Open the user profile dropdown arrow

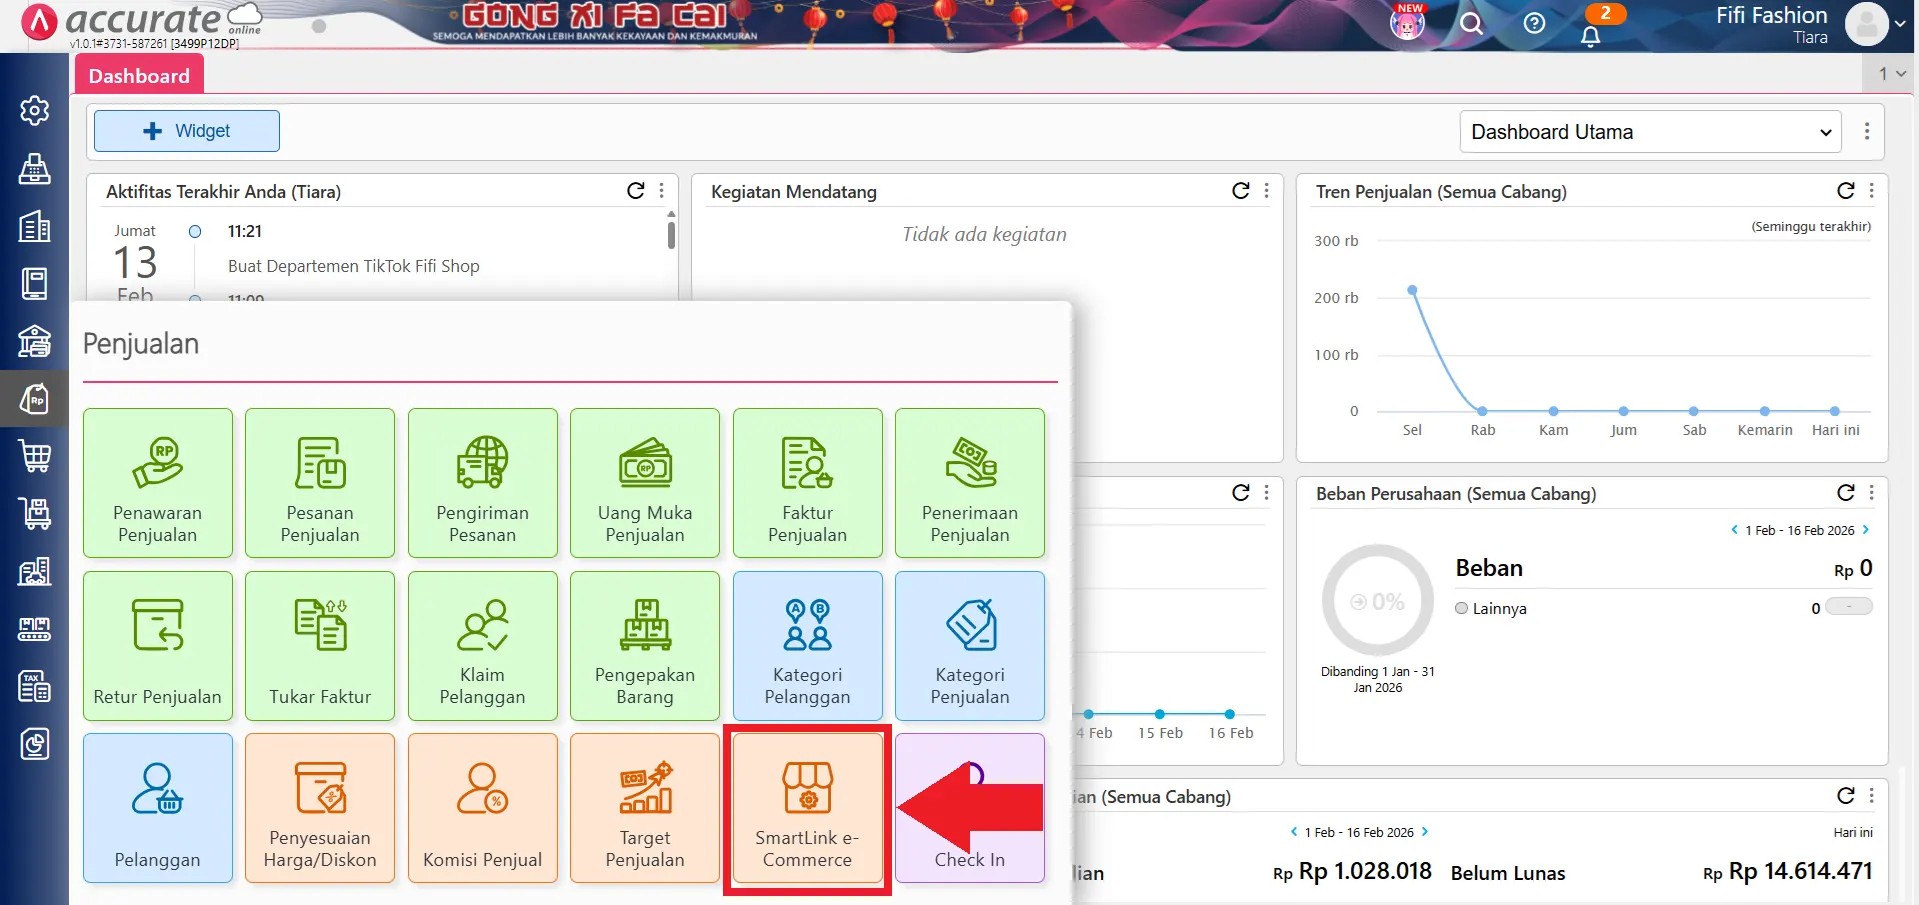pos(1899,24)
